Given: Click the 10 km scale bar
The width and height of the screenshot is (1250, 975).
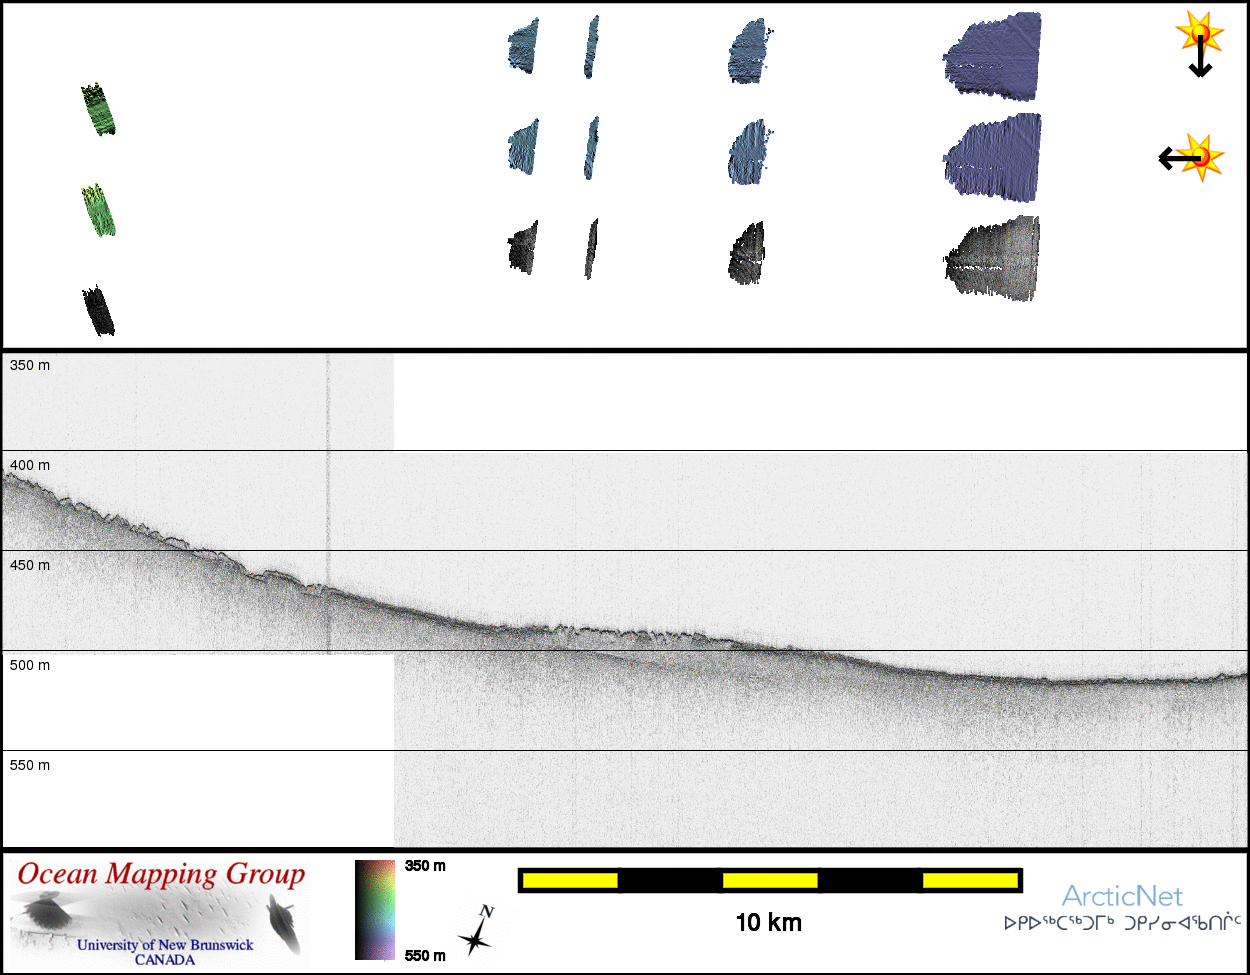Looking at the screenshot, I should click(x=769, y=880).
